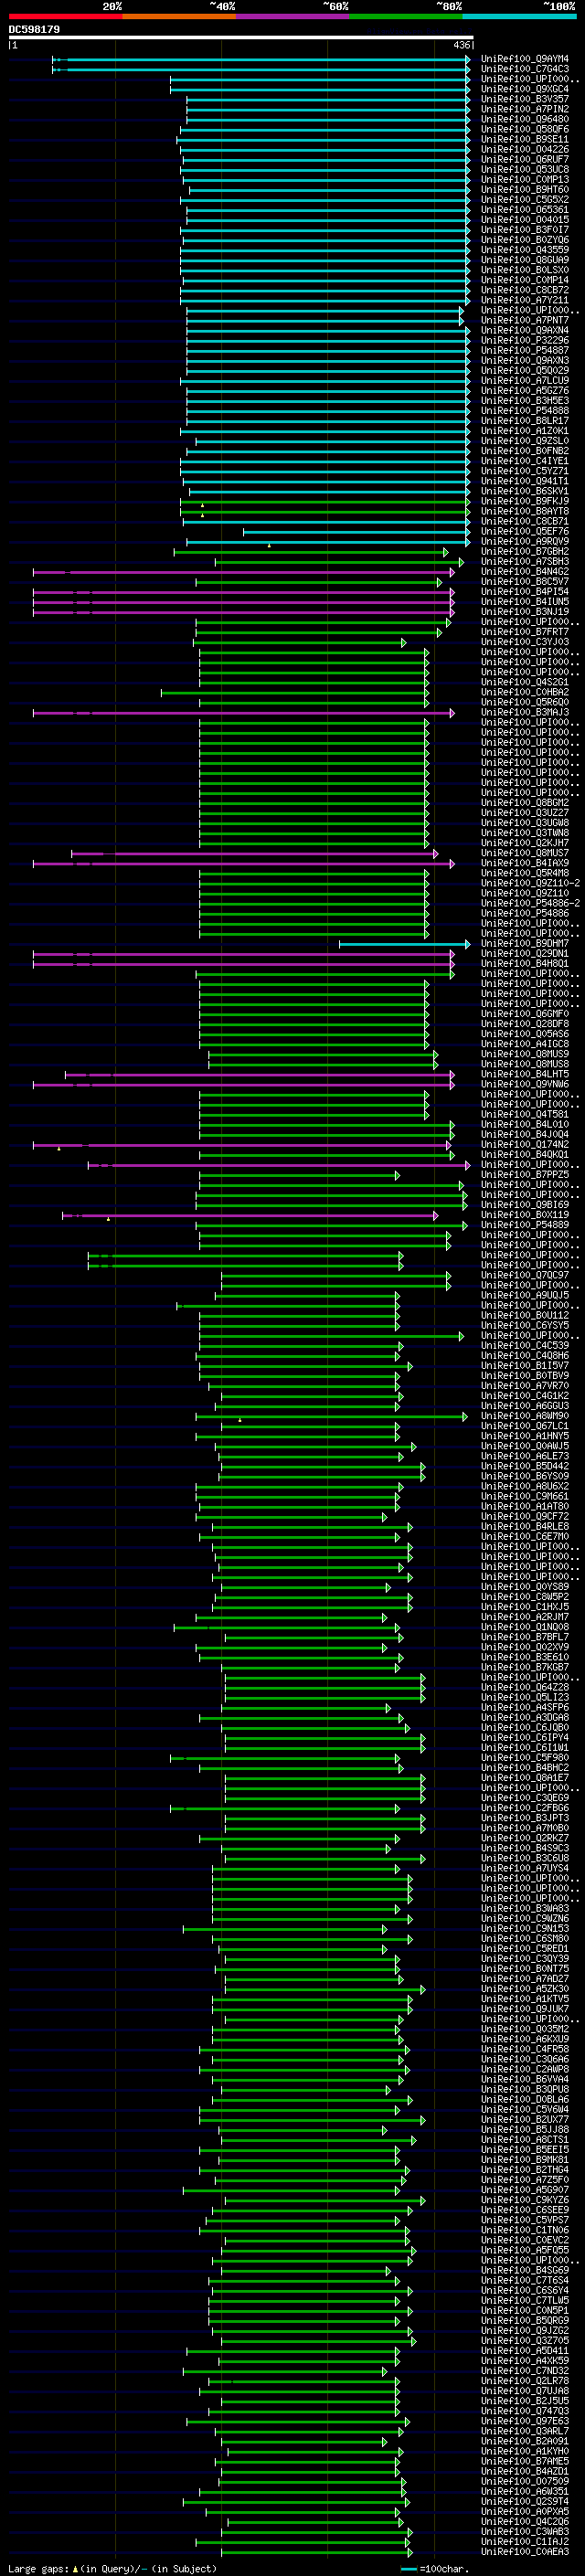585x2576 pixels.
Task: Click the green ~80% identity legend segment
Action: (x=406, y=16)
